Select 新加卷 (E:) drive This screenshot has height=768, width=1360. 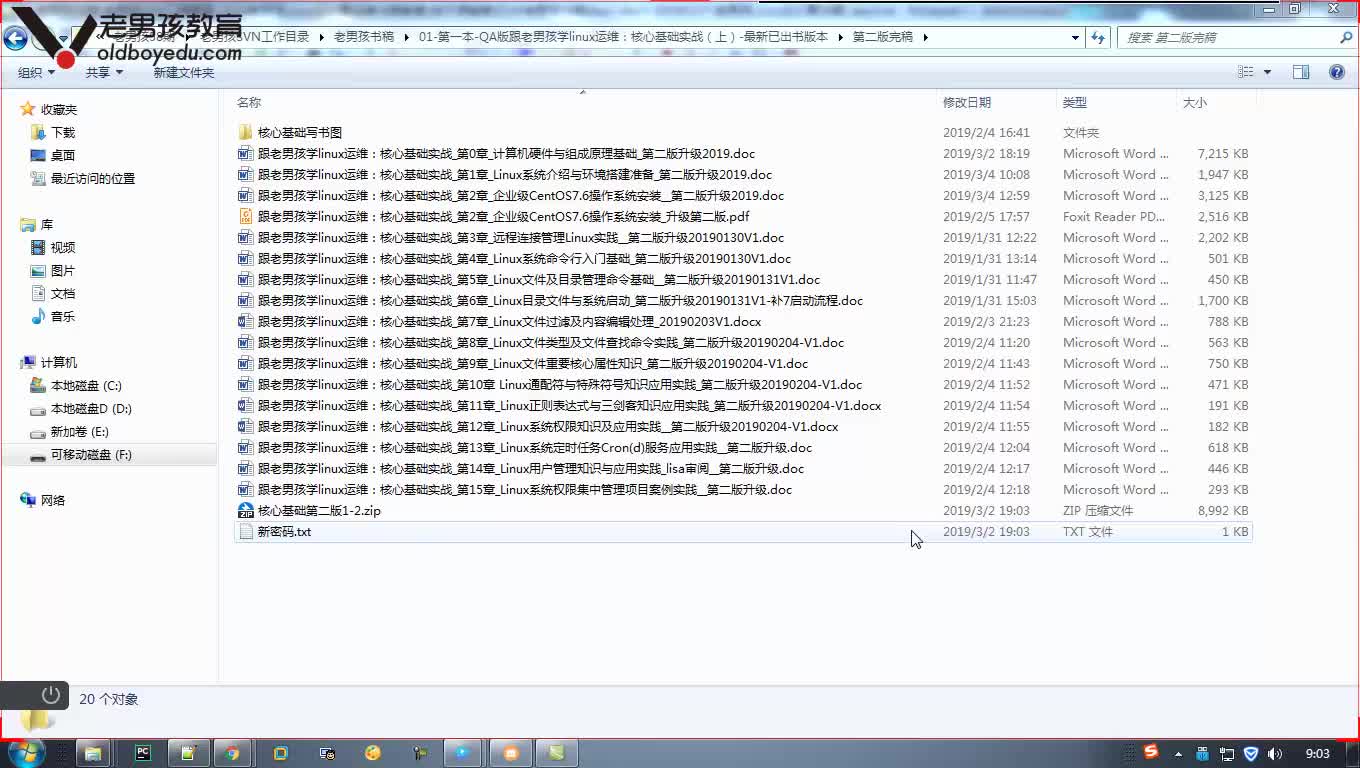[x=80, y=431]
